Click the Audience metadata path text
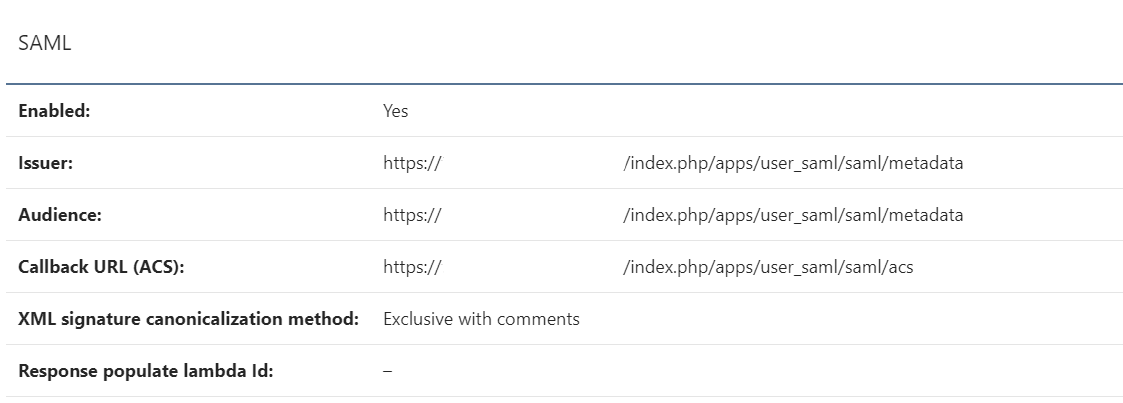Image resolution: width=1123 pixels, height=403 pixels. [x=793, y=215]
